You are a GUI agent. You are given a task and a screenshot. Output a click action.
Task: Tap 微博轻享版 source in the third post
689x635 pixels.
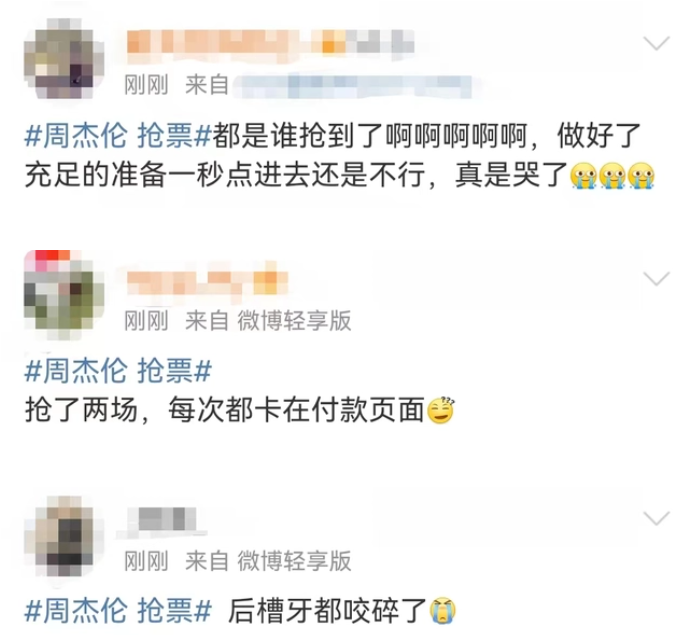(294, 561)
